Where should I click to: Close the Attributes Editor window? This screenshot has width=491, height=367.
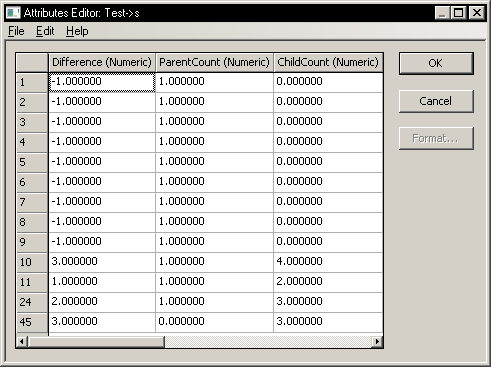tap(477, 13)
